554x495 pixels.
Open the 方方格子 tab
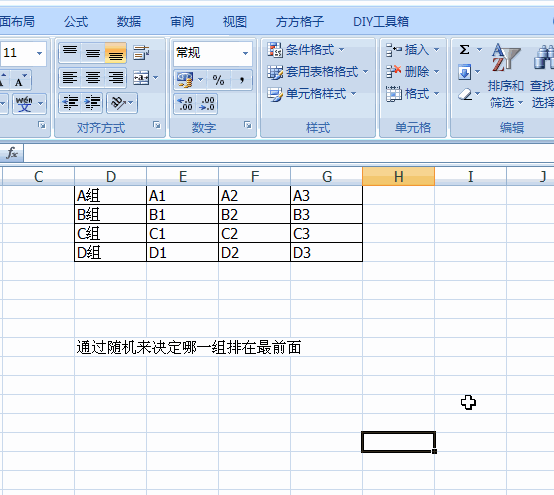click(x=300, y=22)
